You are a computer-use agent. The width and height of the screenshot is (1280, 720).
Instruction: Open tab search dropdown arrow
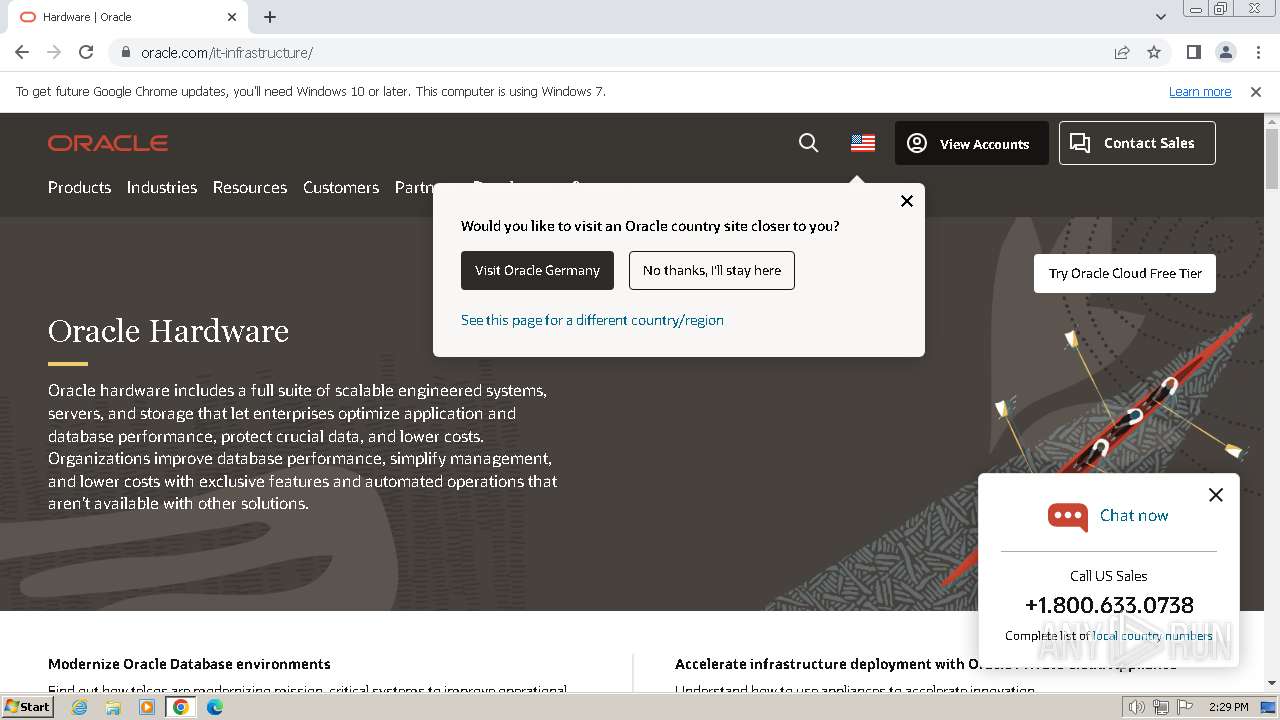click(x=1161, y=17)
